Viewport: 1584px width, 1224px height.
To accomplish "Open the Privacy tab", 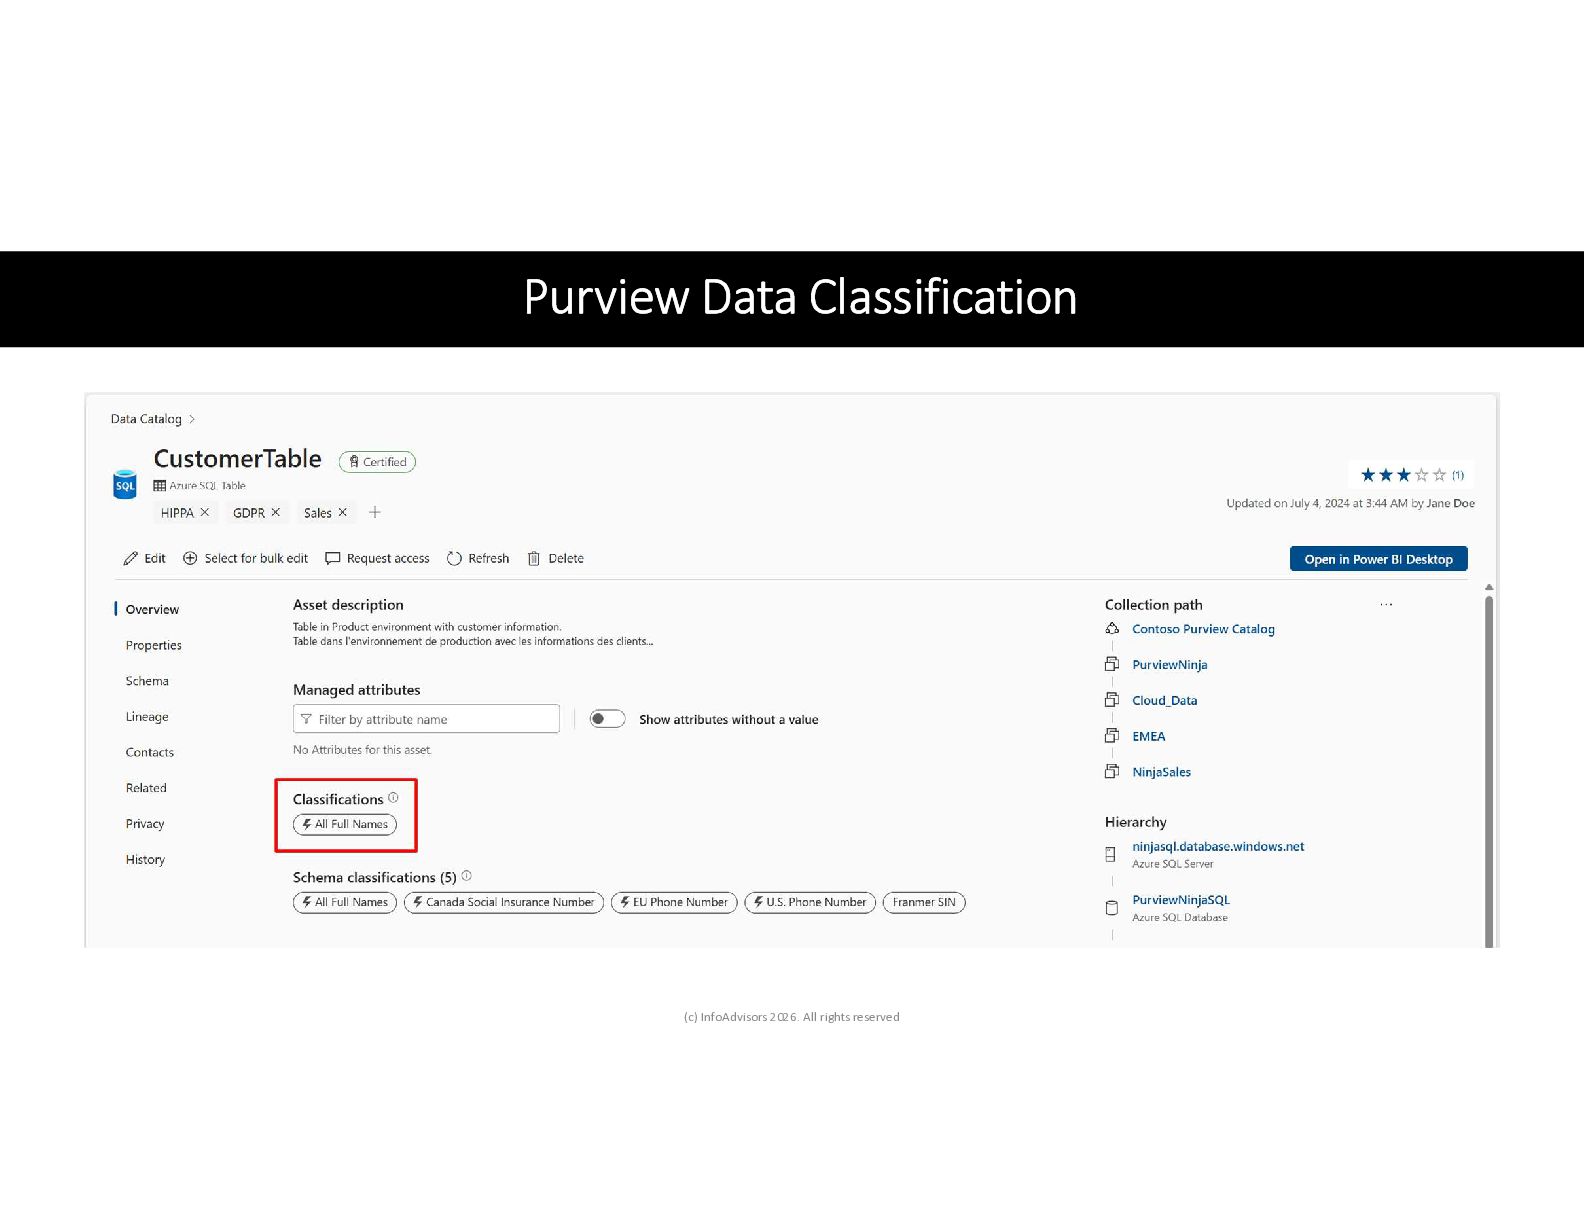I will [x=145, y=824].
